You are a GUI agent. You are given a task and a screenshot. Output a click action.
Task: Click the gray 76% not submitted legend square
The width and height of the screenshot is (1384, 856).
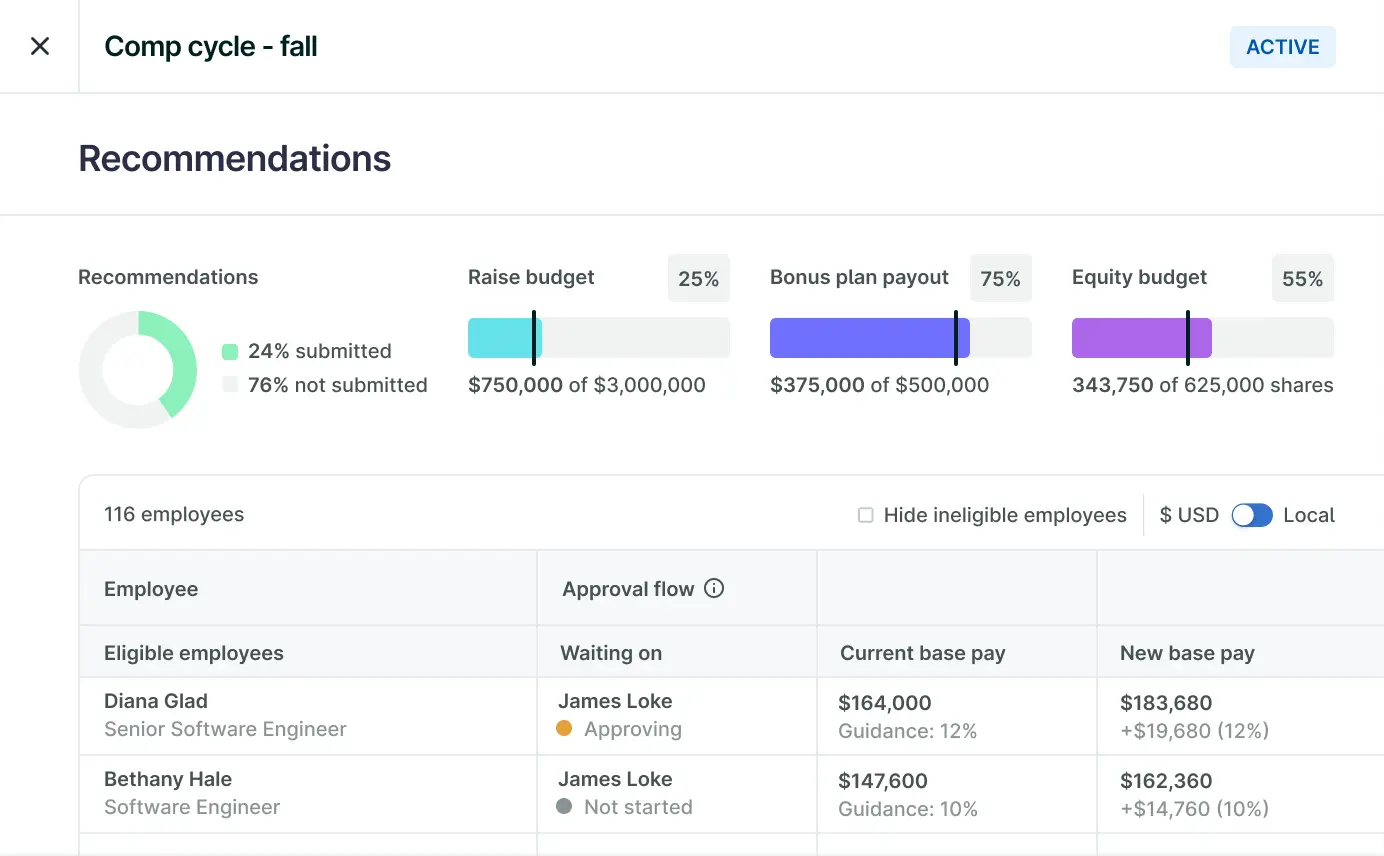(x=230, y=385)
